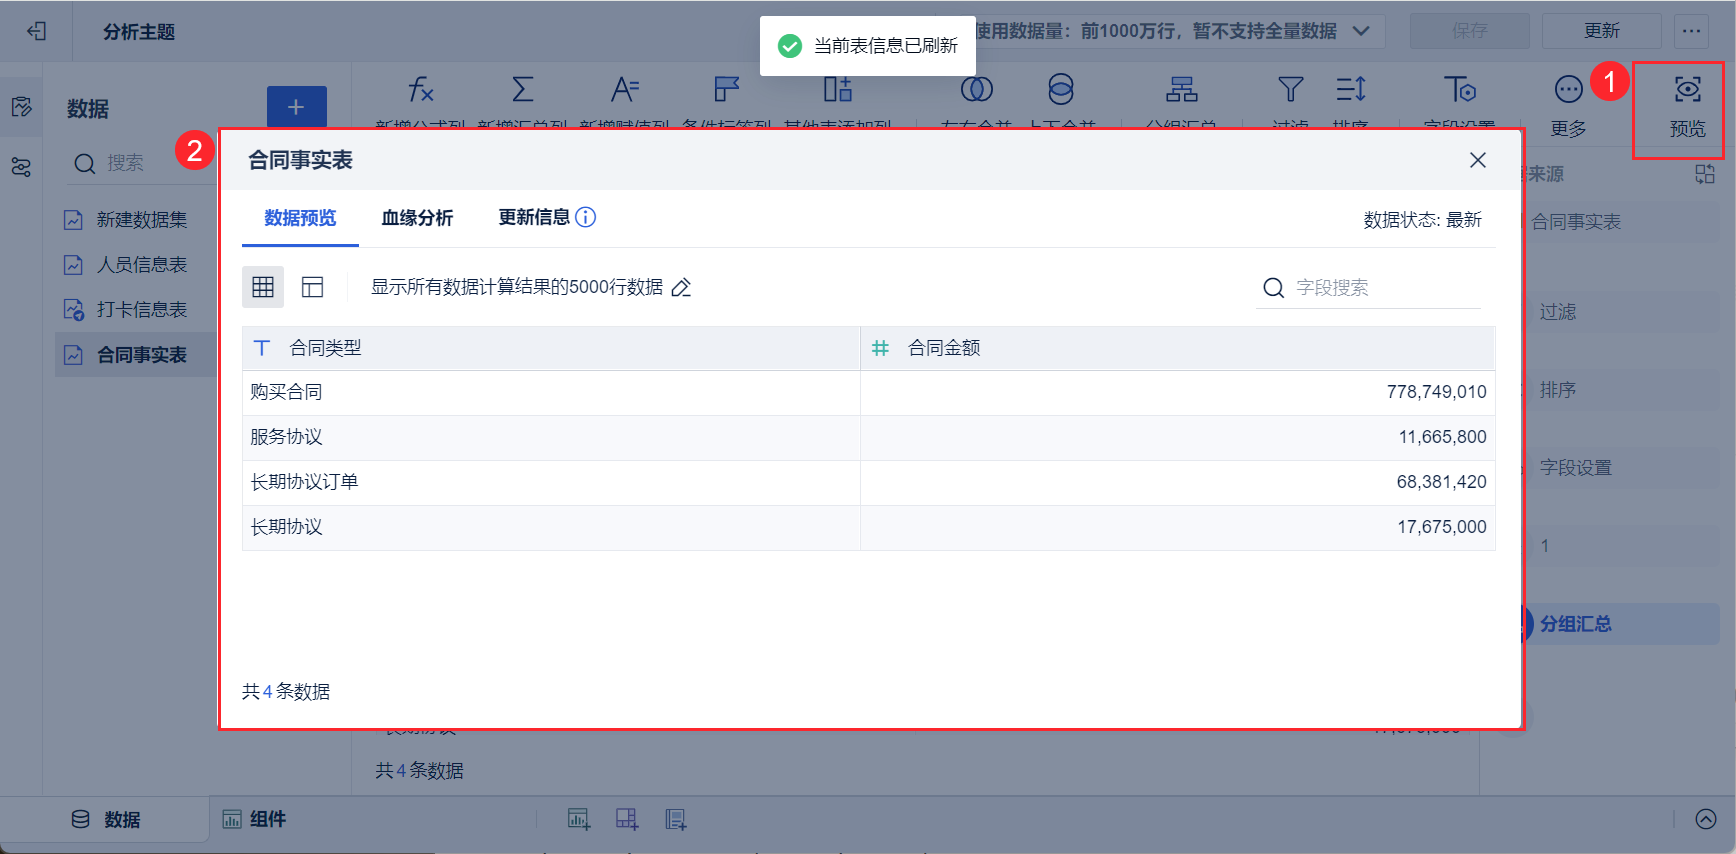
Task: Click the 长期协议订单 cell
Action: (x=551, y=482)
